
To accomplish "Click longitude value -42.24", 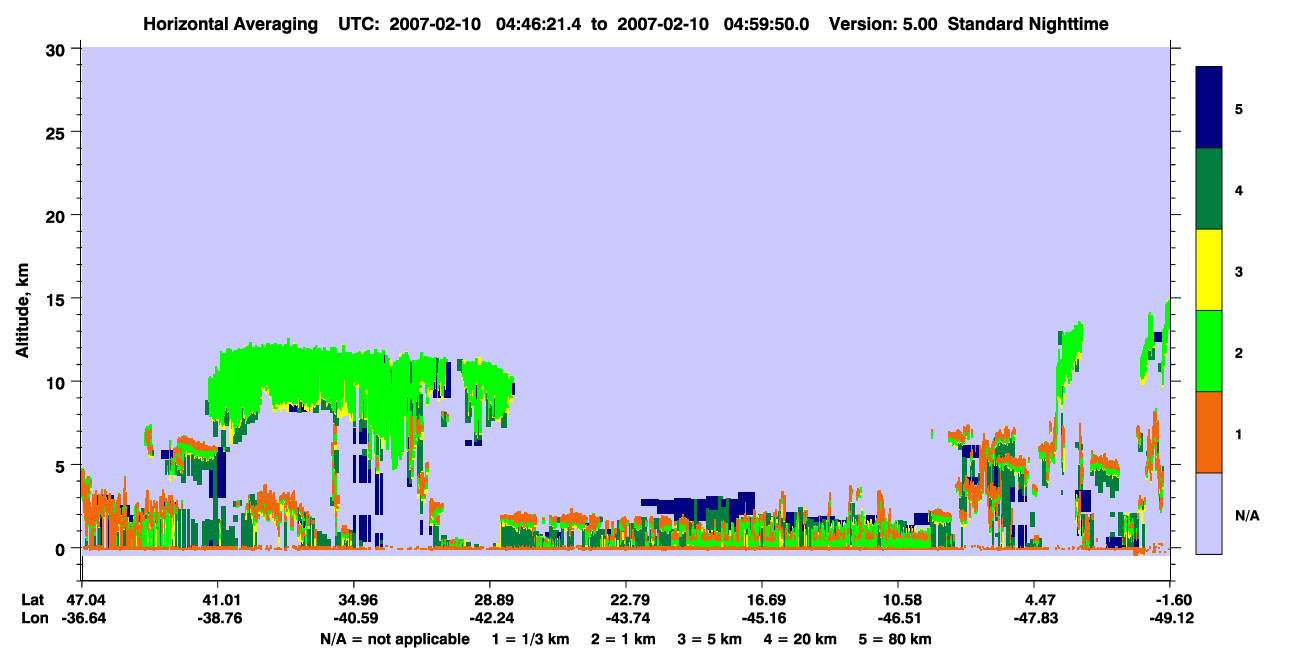I will point(490,618).
